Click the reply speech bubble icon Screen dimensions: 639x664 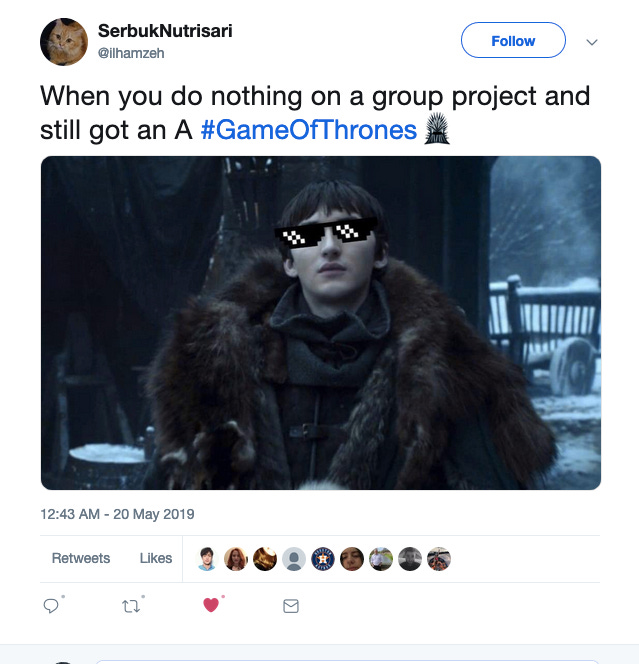[x=51, y=606]
